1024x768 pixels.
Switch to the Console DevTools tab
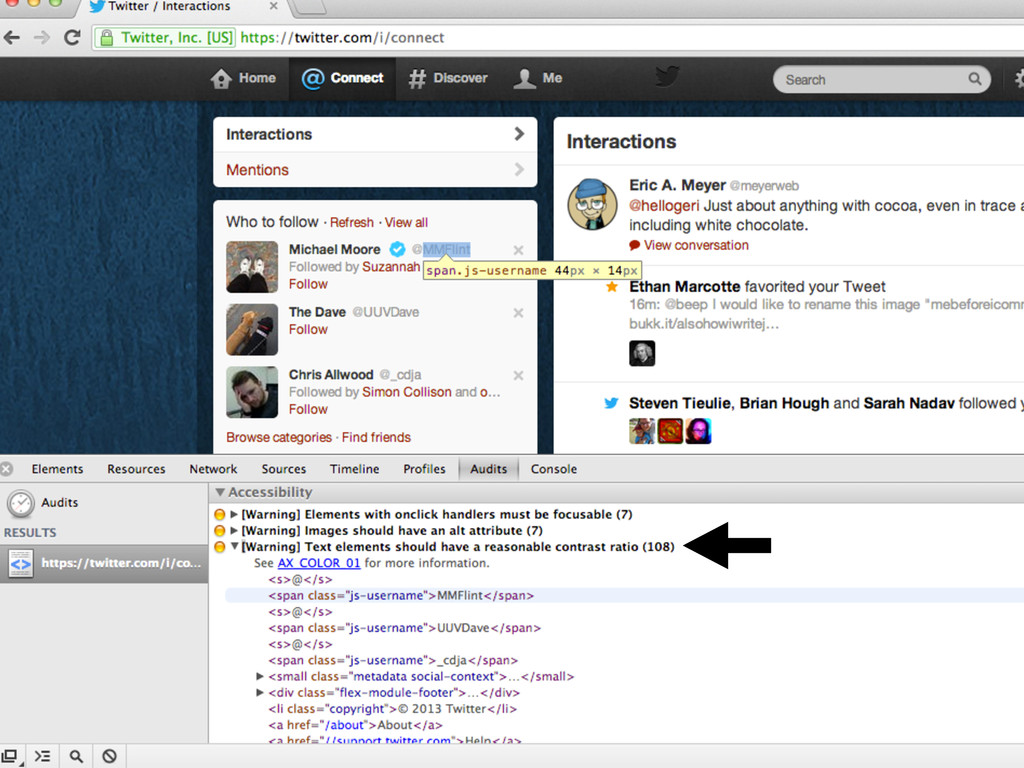pos(554,469)
